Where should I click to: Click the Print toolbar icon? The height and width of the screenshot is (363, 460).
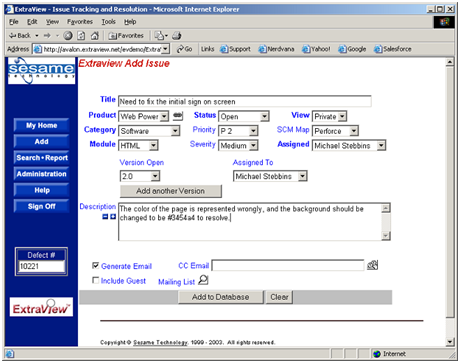point(177,35)
